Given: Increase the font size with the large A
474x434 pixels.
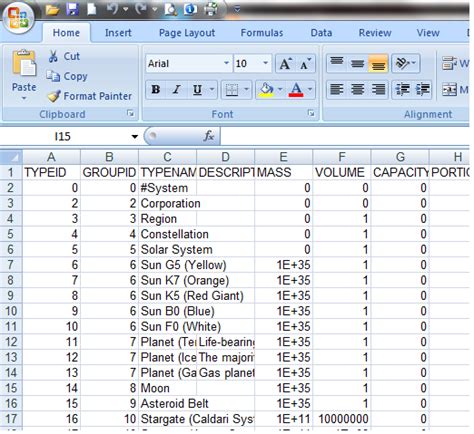Looking at the screenshot, I should tap(285, 63).
